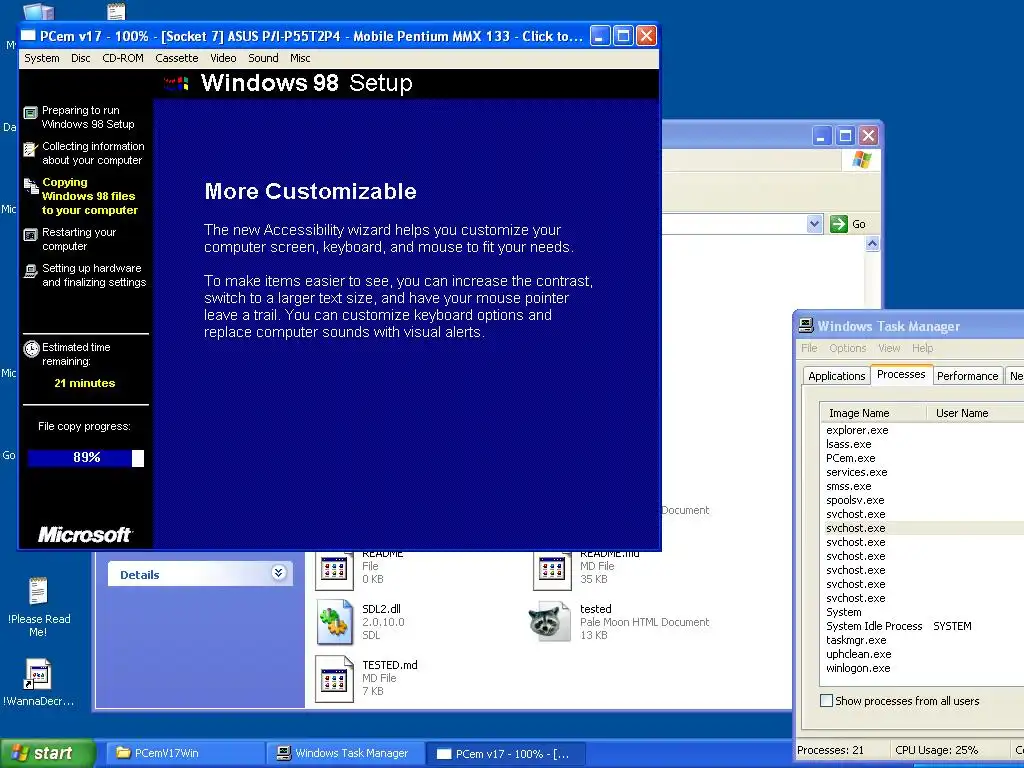The height and width of the screenshot is (768, 1024).
Task: Select spoolsv.exe in process list
Action: 855,500
